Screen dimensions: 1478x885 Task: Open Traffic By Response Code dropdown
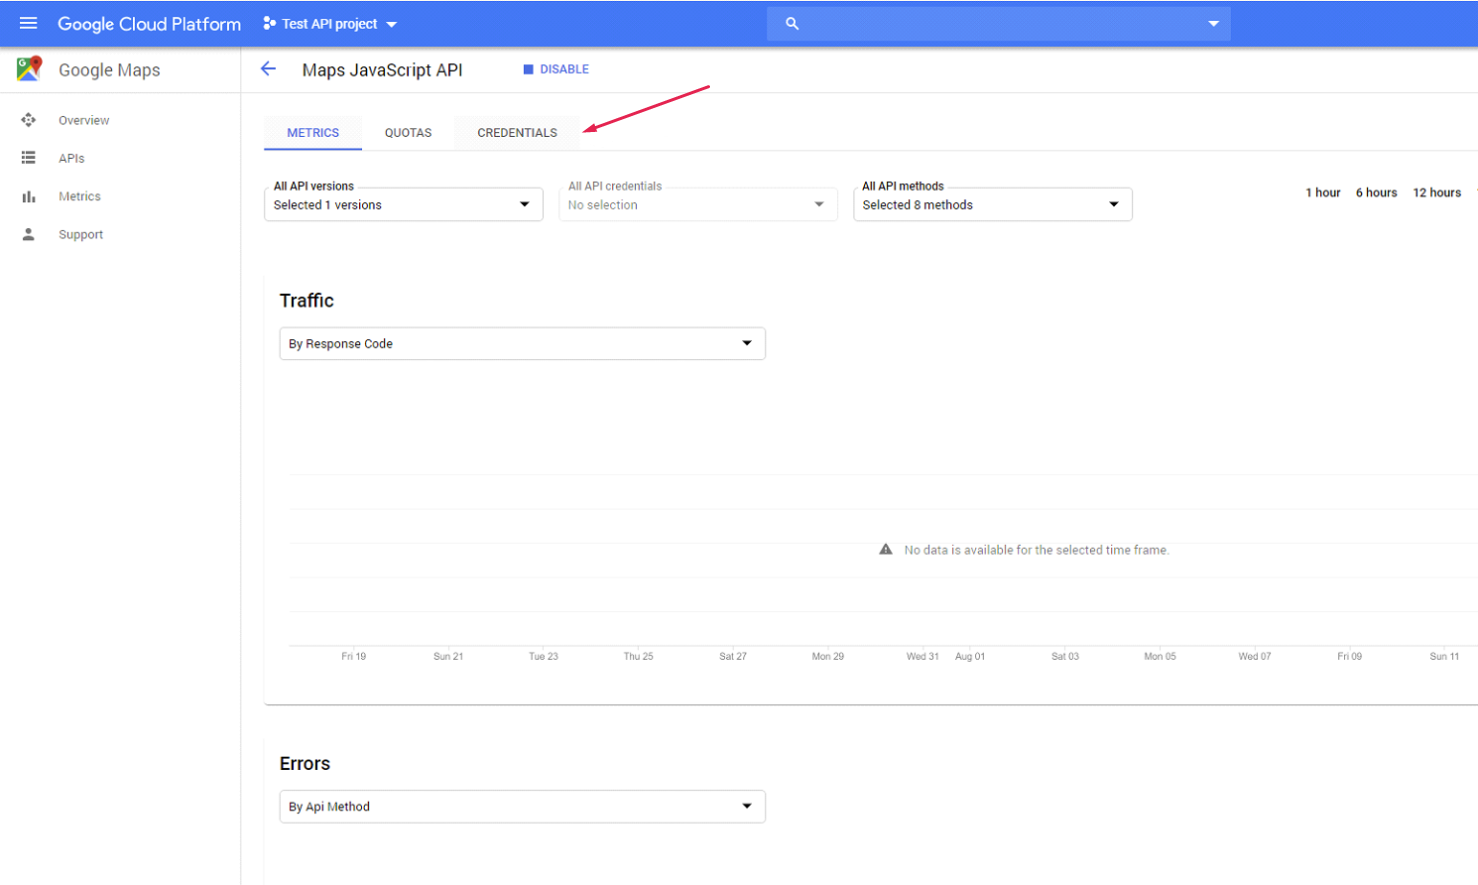pos(522,343)
